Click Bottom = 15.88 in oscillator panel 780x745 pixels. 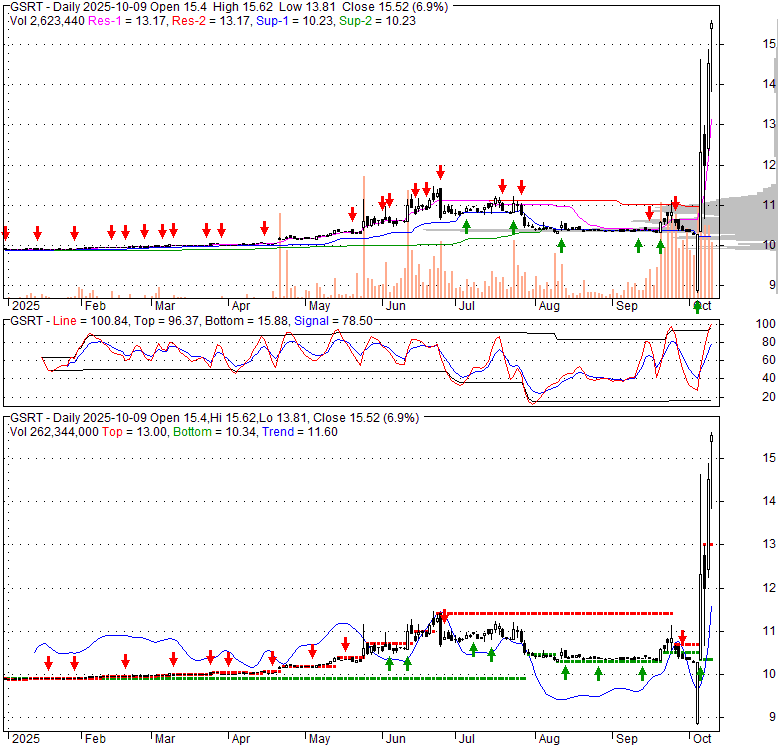pyautogui.click(x=246, y=321)
